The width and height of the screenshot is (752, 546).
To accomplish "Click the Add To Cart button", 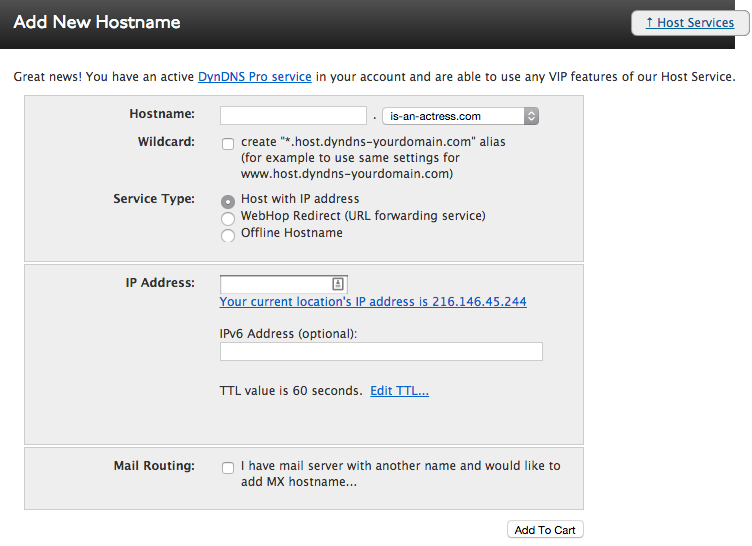I will pyautogui.click(x=545, y=530).
